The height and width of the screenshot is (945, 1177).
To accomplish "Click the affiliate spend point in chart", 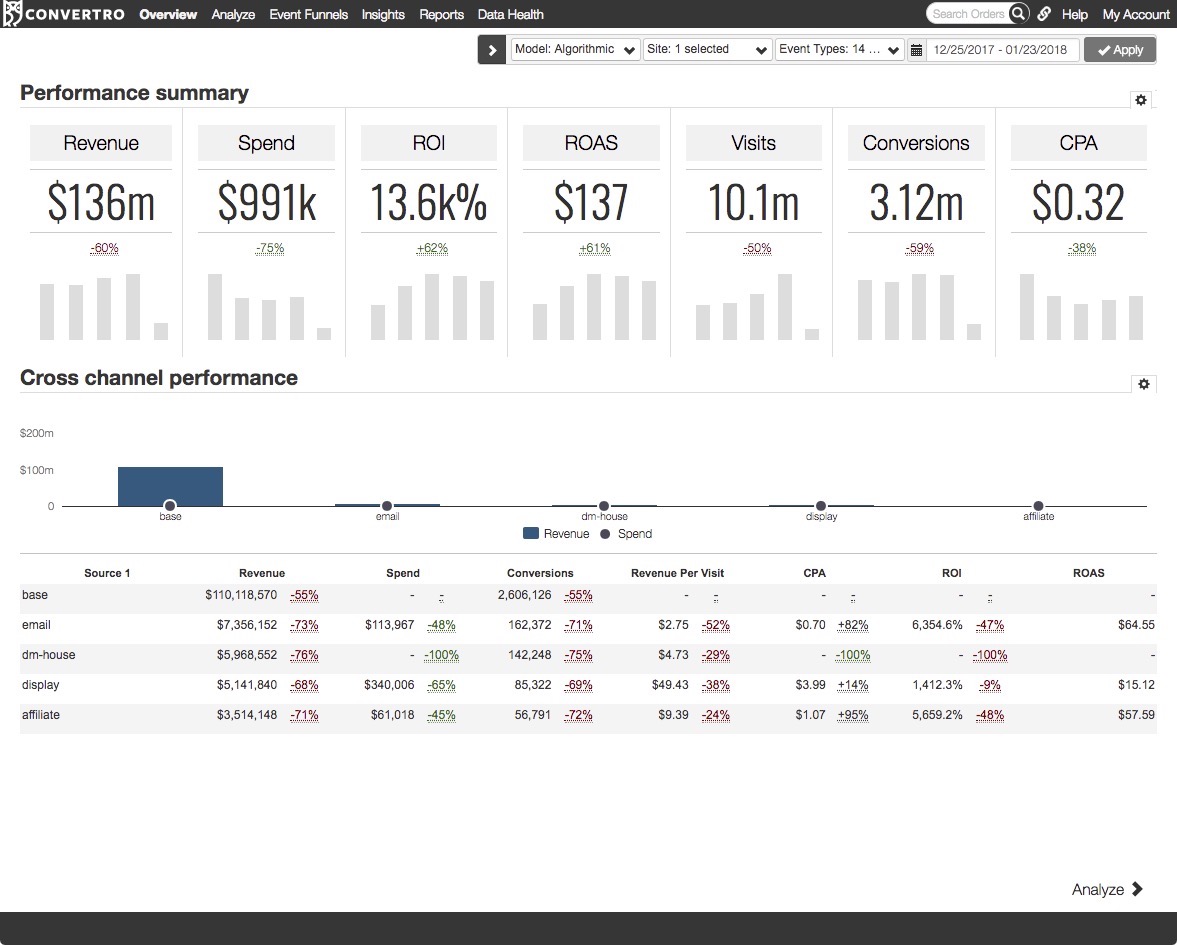I will pos(1038,506).
